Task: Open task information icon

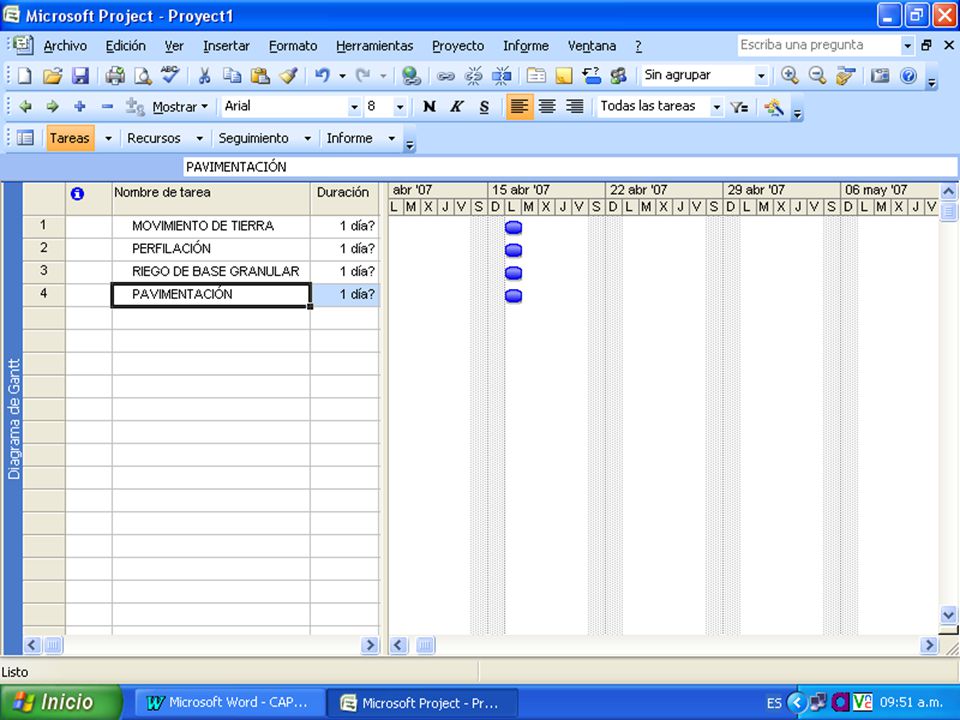Action: point(536,76)
